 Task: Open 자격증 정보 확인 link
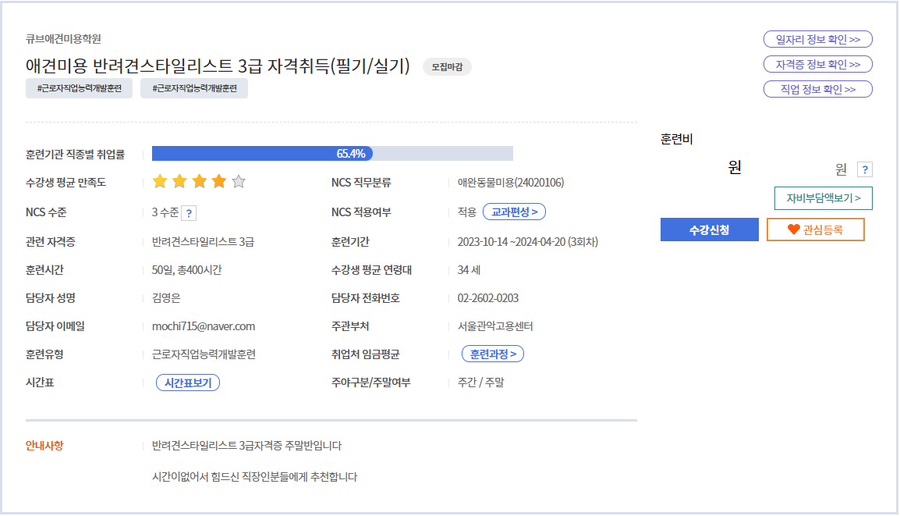point(817,64)
